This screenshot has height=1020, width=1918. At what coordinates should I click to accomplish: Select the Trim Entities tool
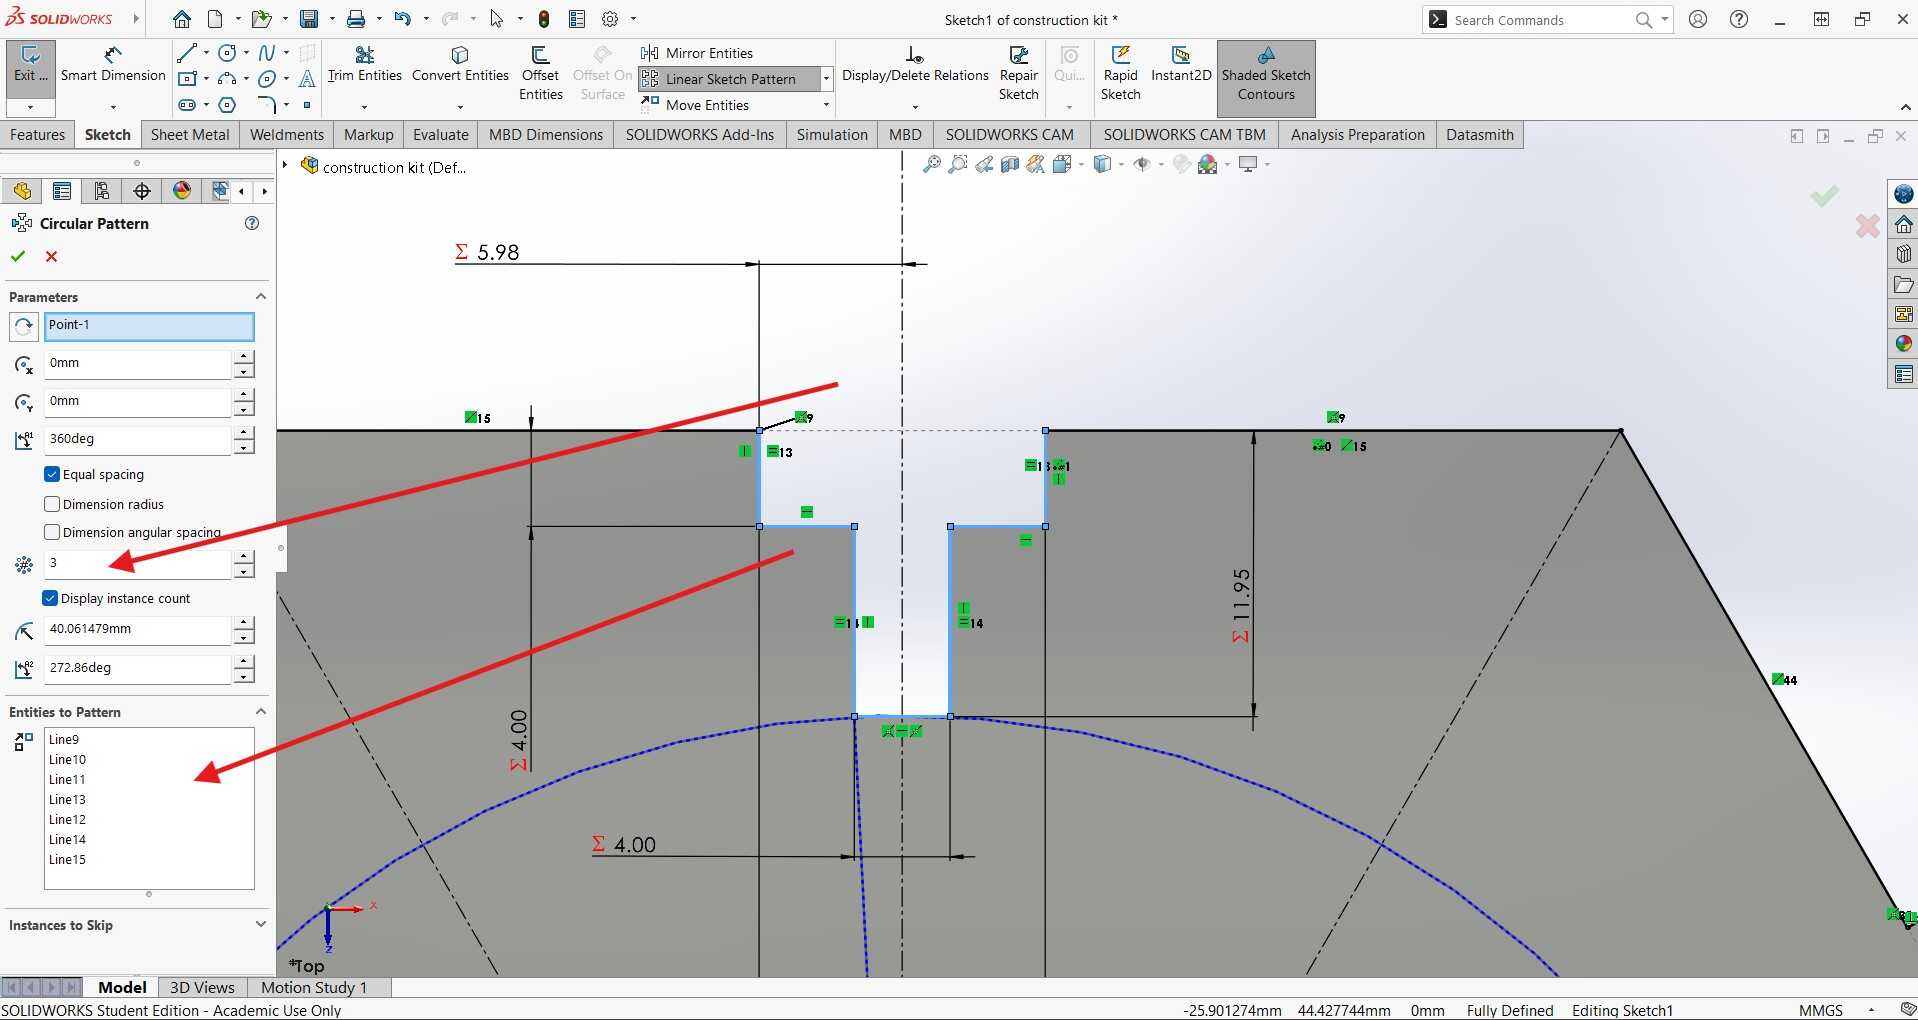(x=364, y=64)
